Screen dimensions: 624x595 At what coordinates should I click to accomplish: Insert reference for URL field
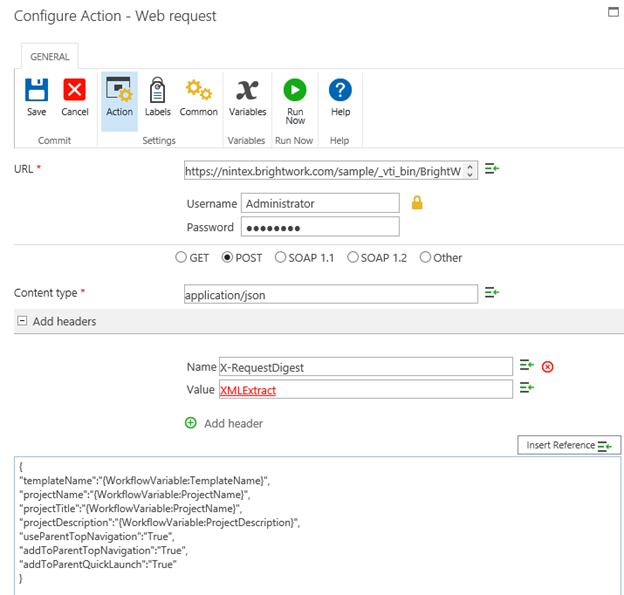pyautogui.click(x=492, y=169)
